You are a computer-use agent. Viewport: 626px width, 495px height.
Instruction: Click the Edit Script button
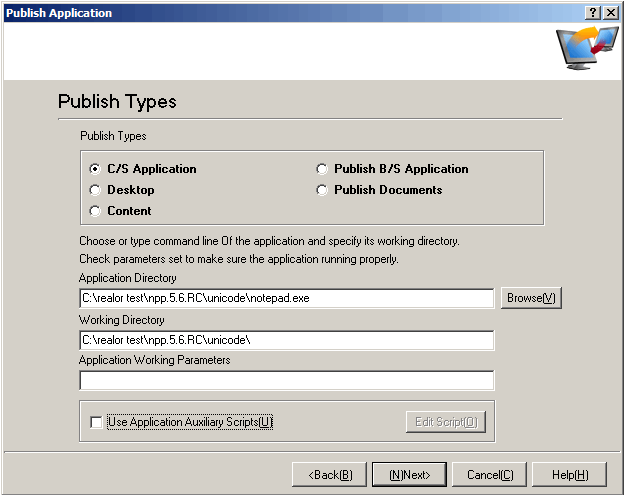point(445,422)
